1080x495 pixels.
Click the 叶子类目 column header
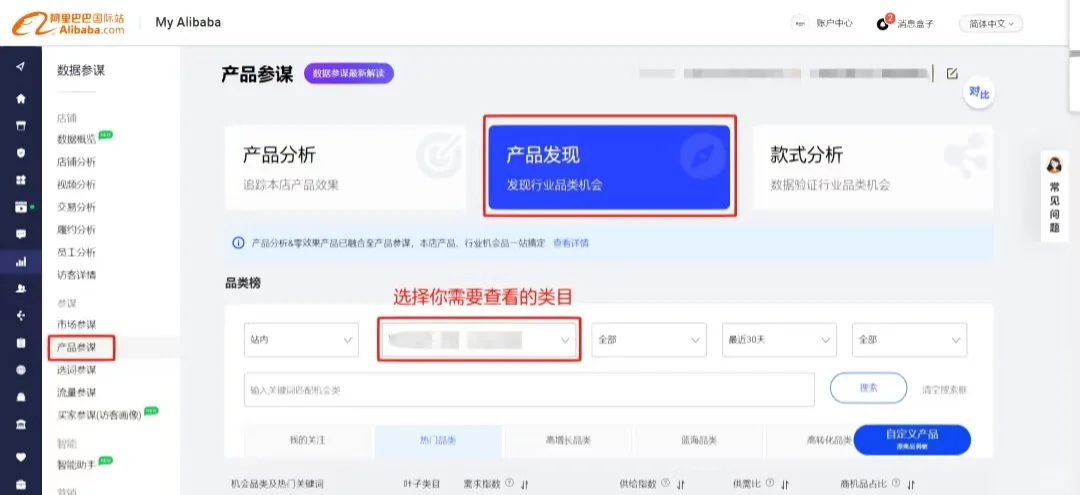pyautogui.click(x=422, y=484)
